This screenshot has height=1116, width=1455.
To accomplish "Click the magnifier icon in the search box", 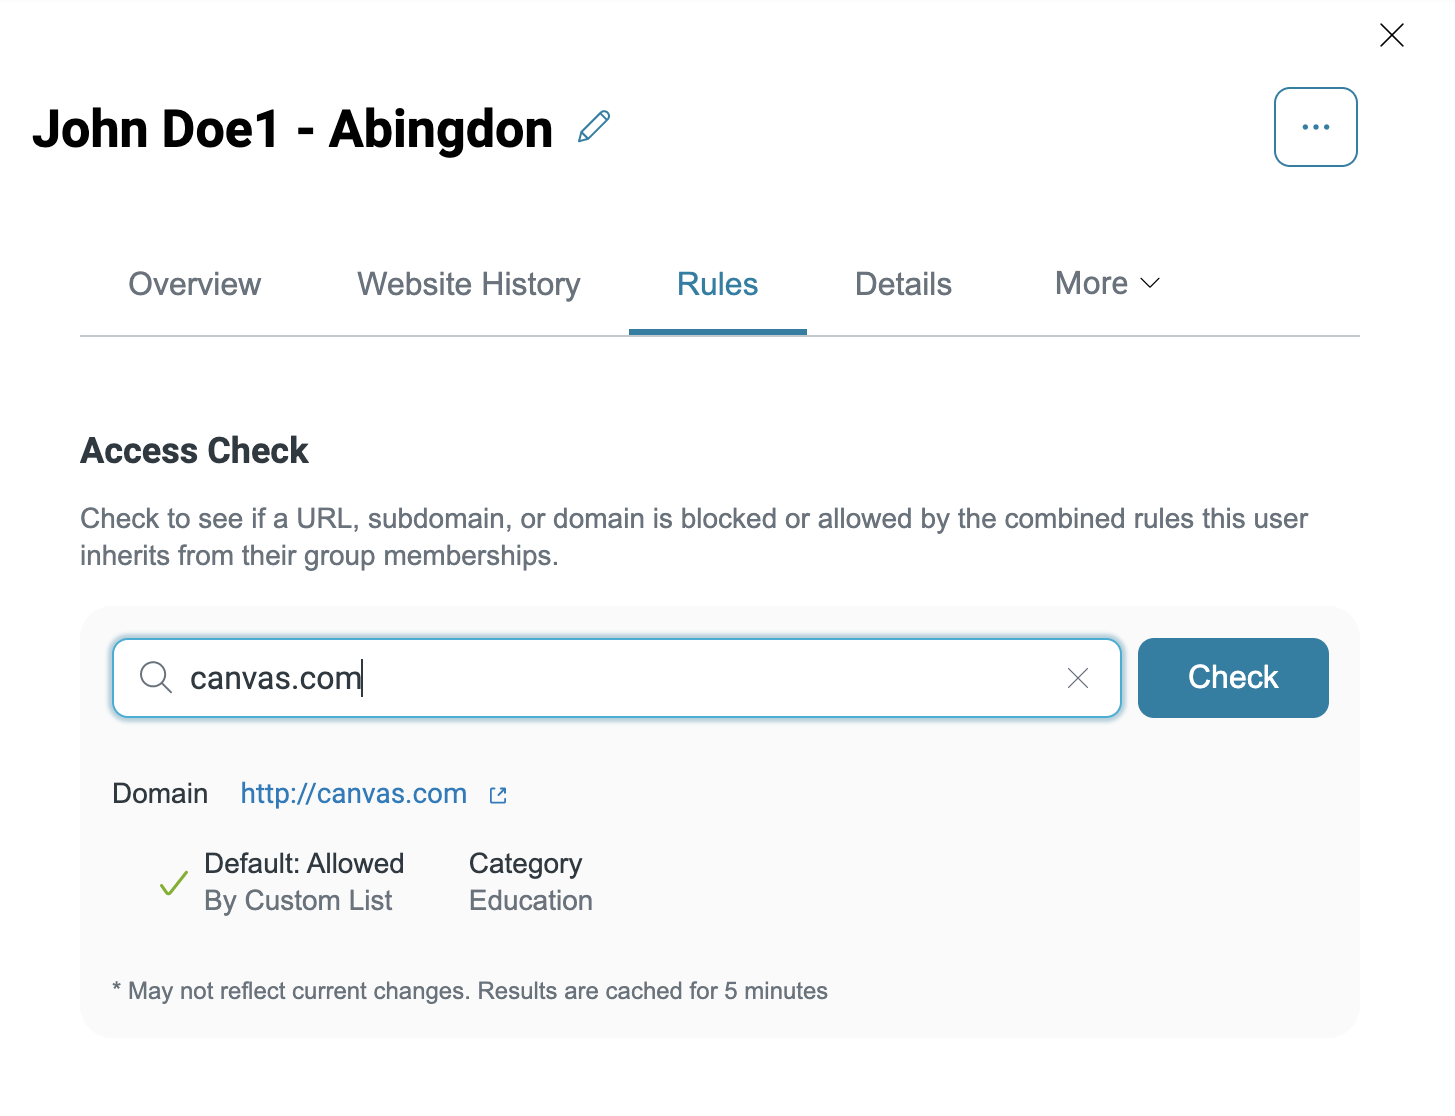I will point(155,677).
